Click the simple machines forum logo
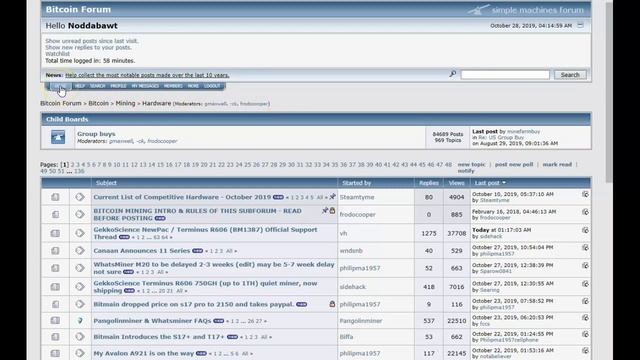Viewport: 640px width, 360px height. pyautogui.click(x=526, y=10)
